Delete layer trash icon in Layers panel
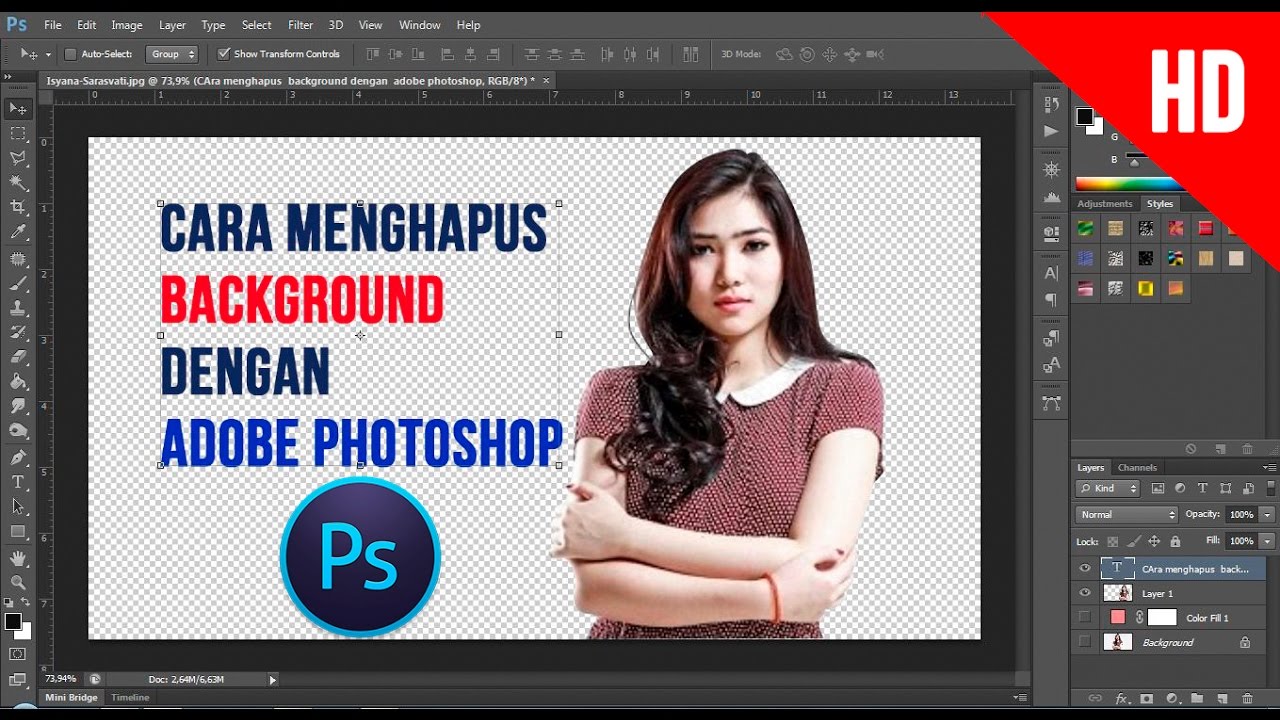Image resolution: width=1280 pixels, height=720 pixels. pos(1247,699)
